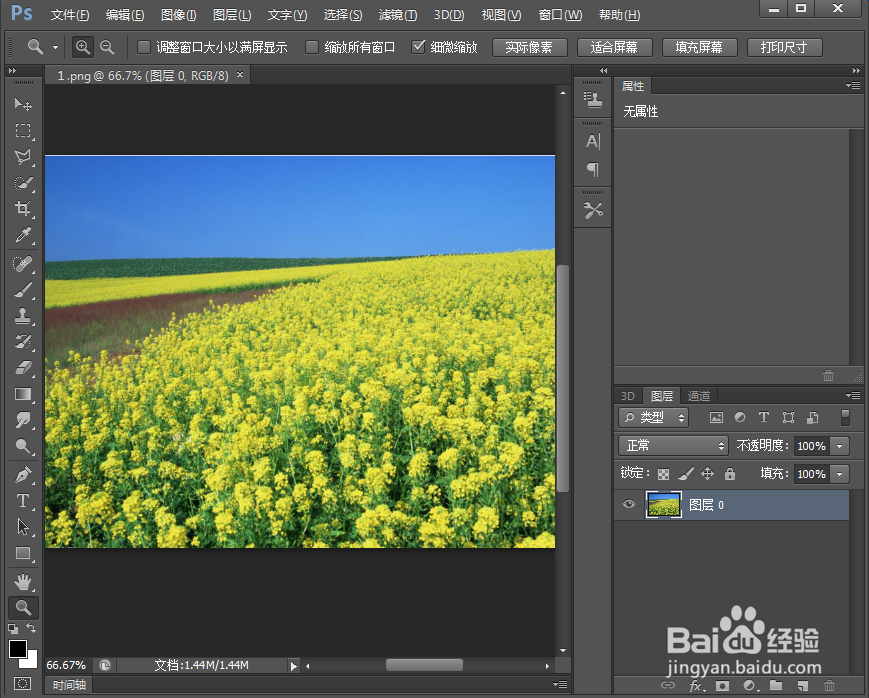Select the Hand tool

tap(23, 582)
